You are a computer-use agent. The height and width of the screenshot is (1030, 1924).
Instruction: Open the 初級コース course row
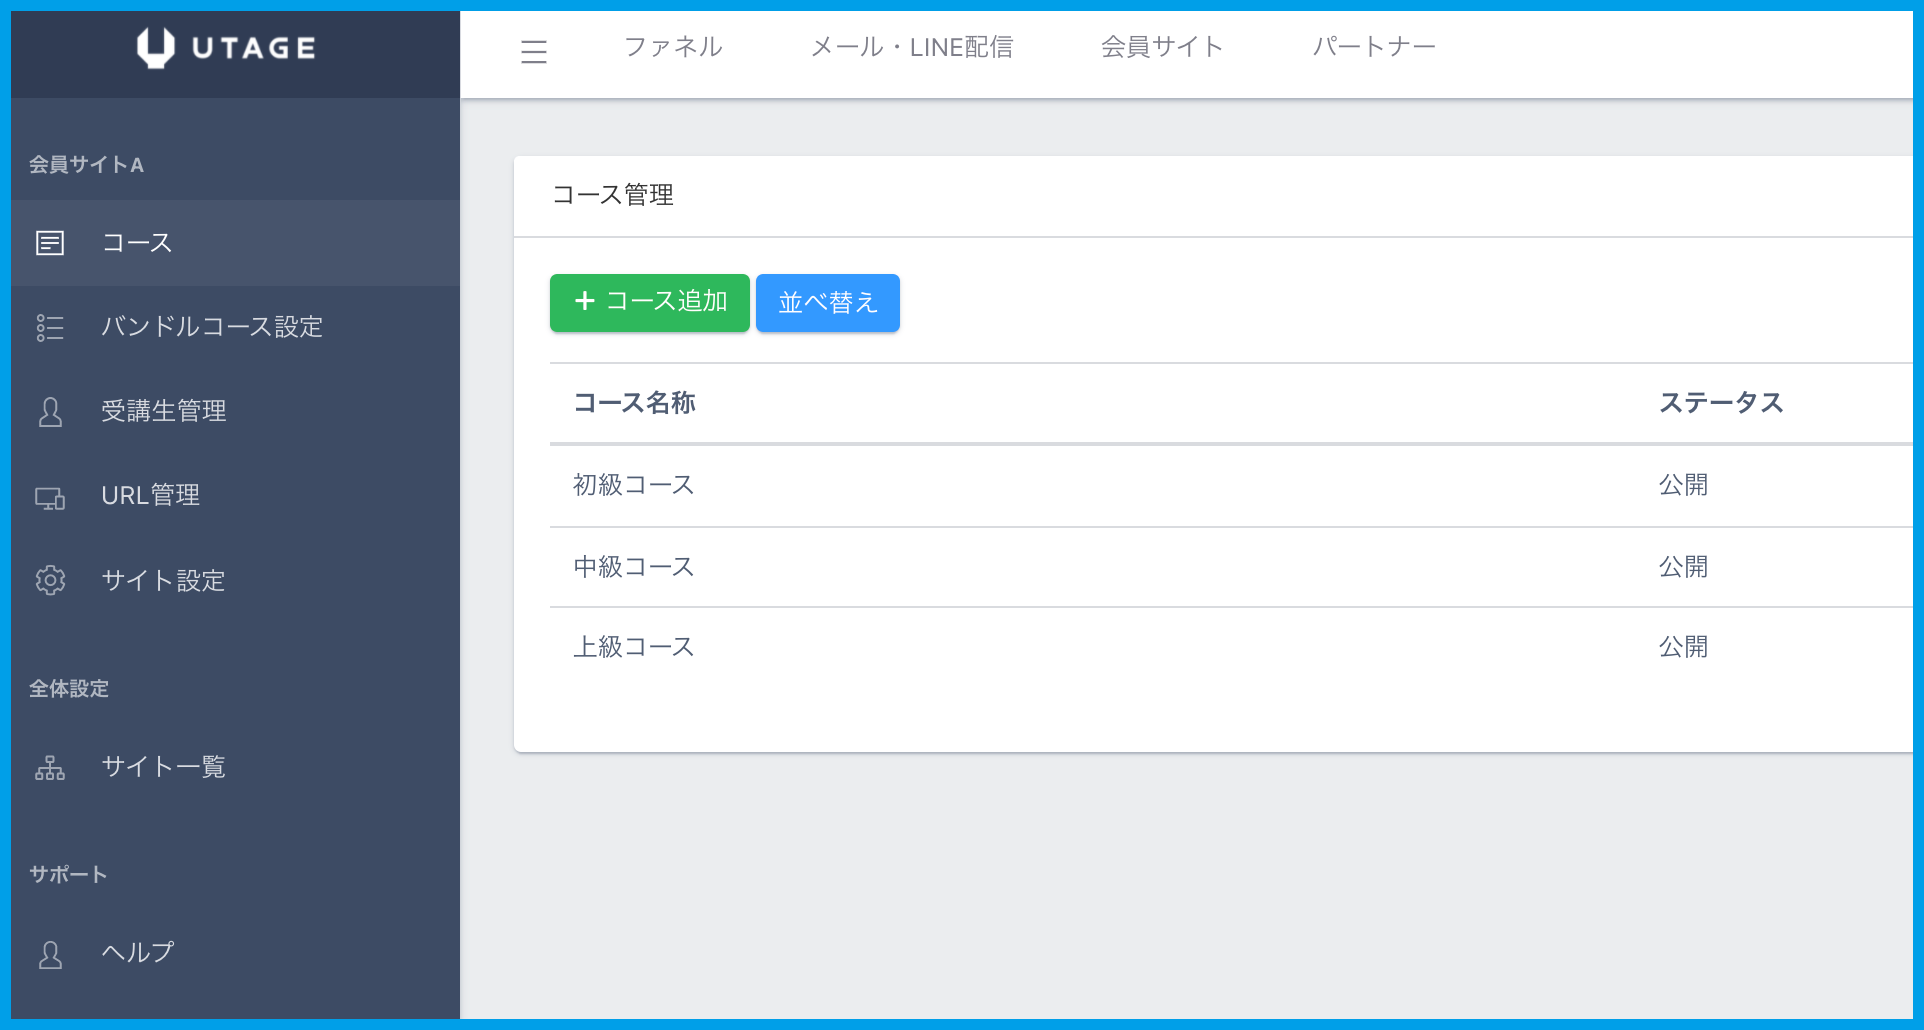point(633,485)
